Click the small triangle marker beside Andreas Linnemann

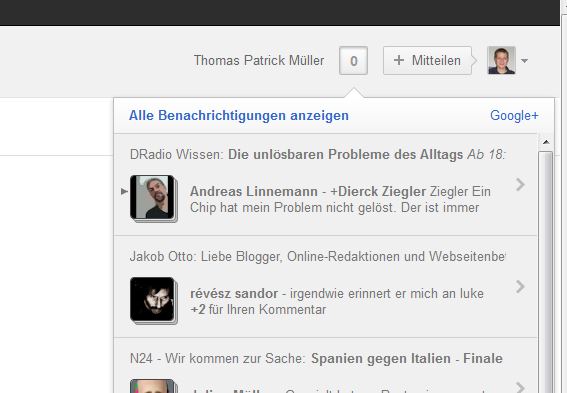click(124, 191)
